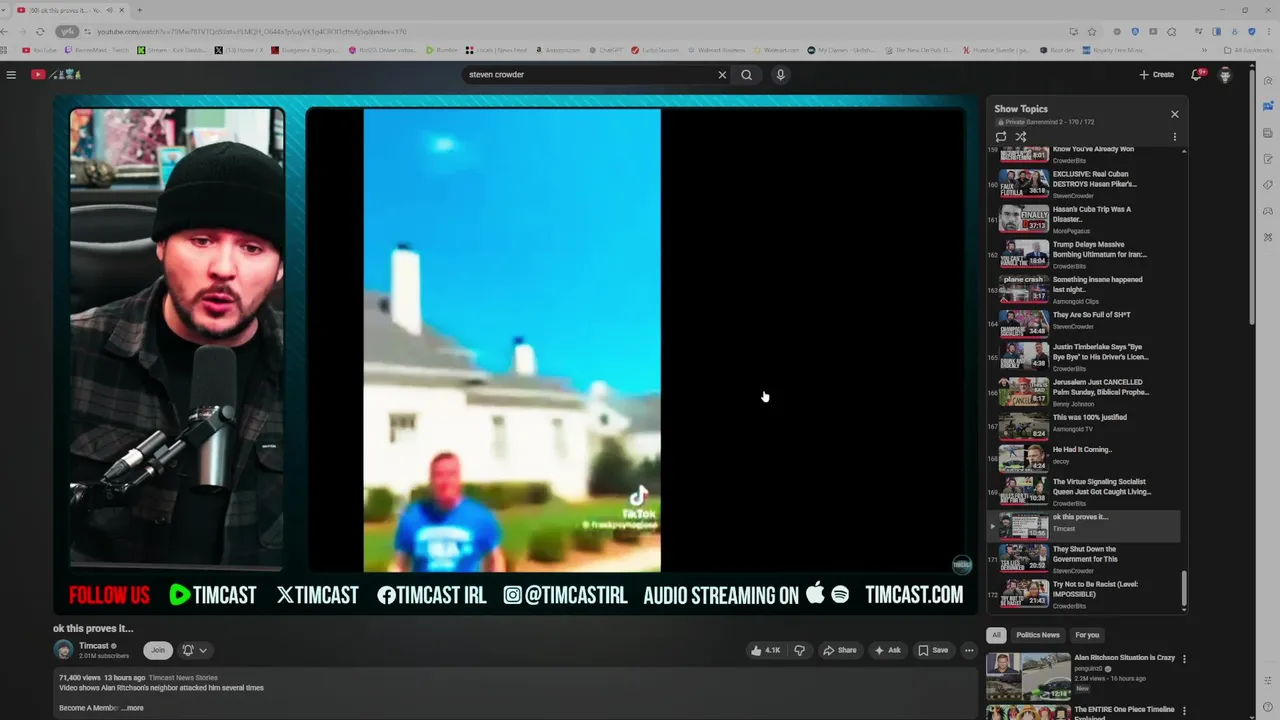Select the 'Politics News' filter chip

(x=1037, y=635)
